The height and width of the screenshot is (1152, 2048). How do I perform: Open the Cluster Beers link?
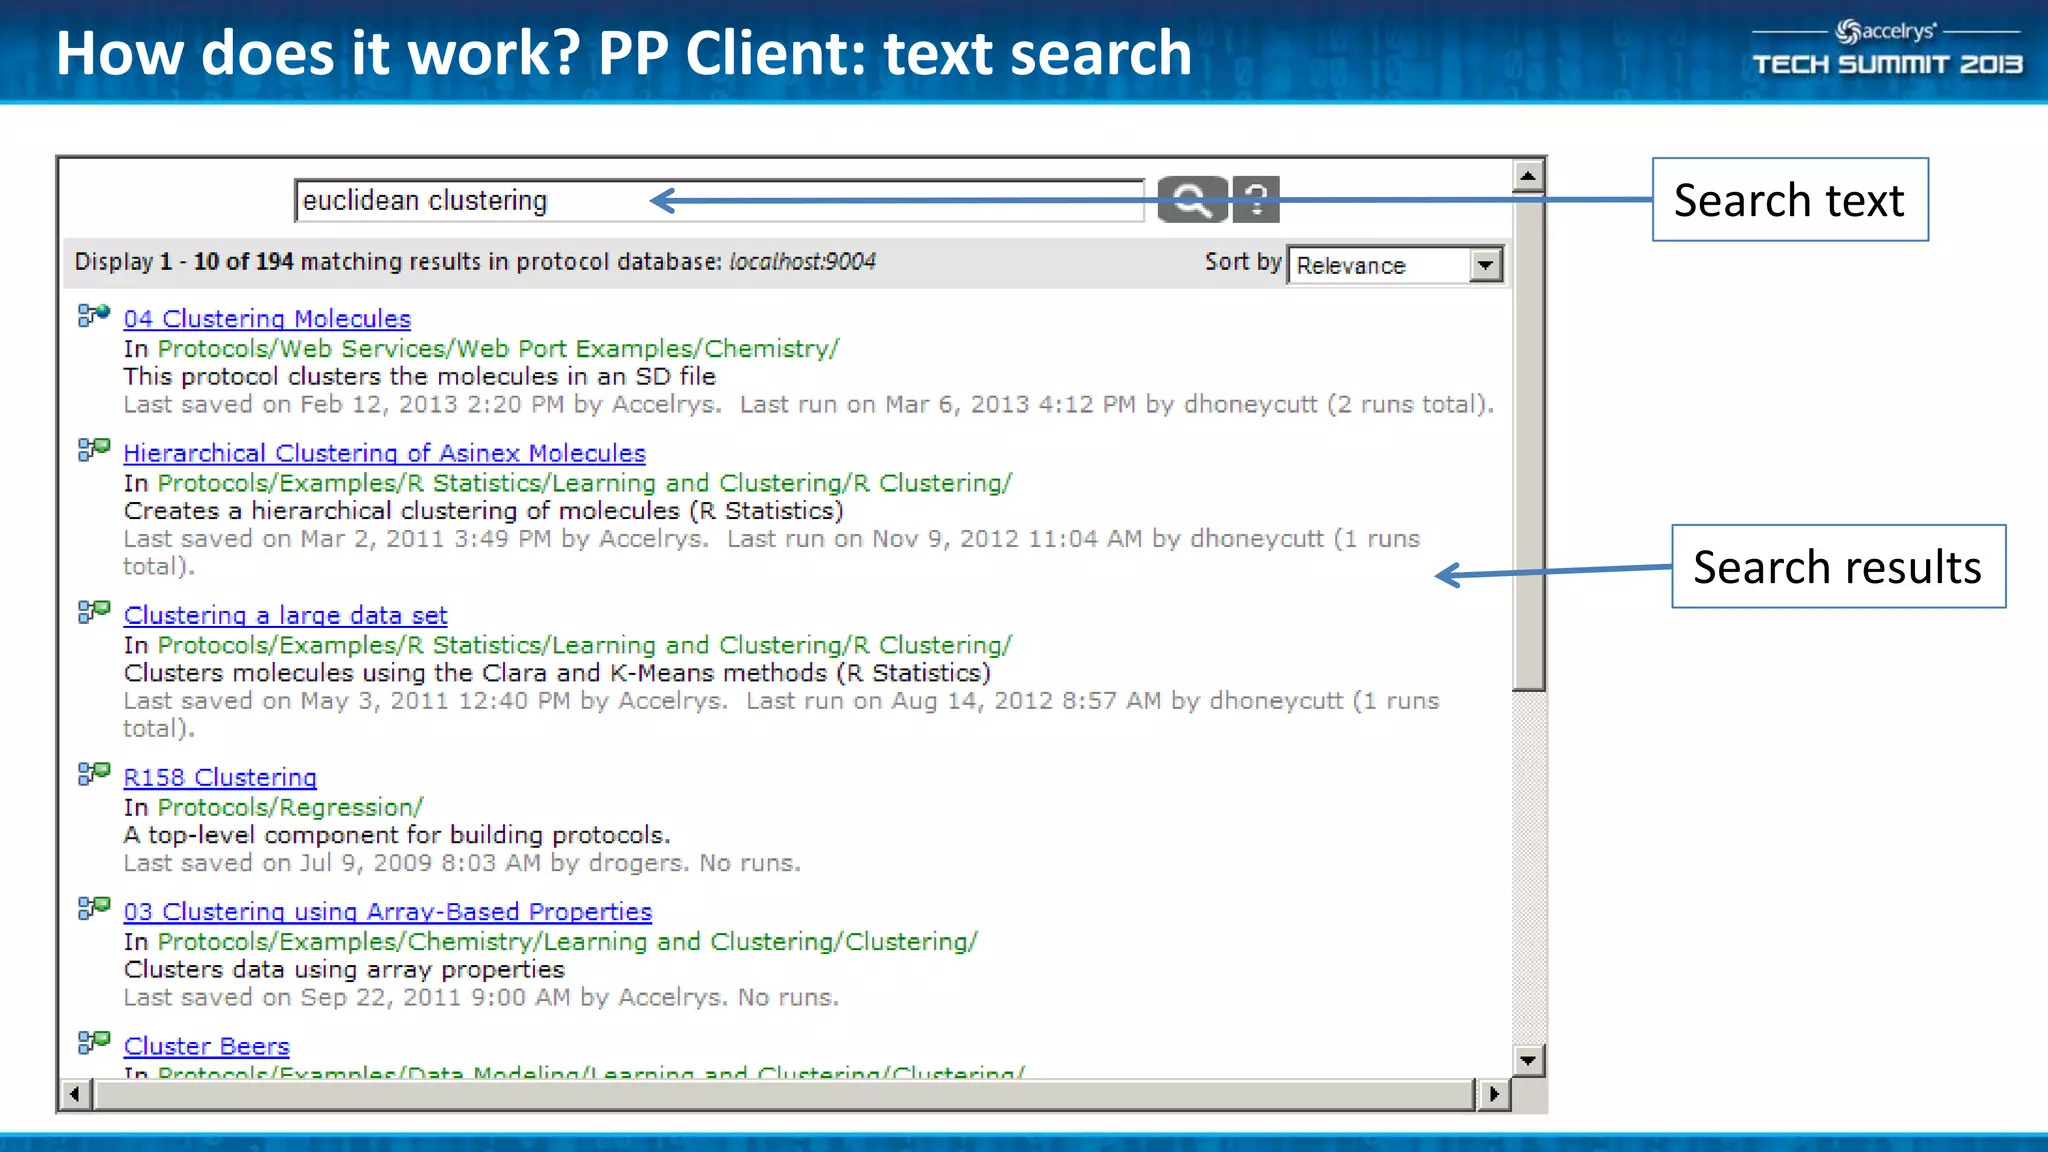[x=207, y=1046]
